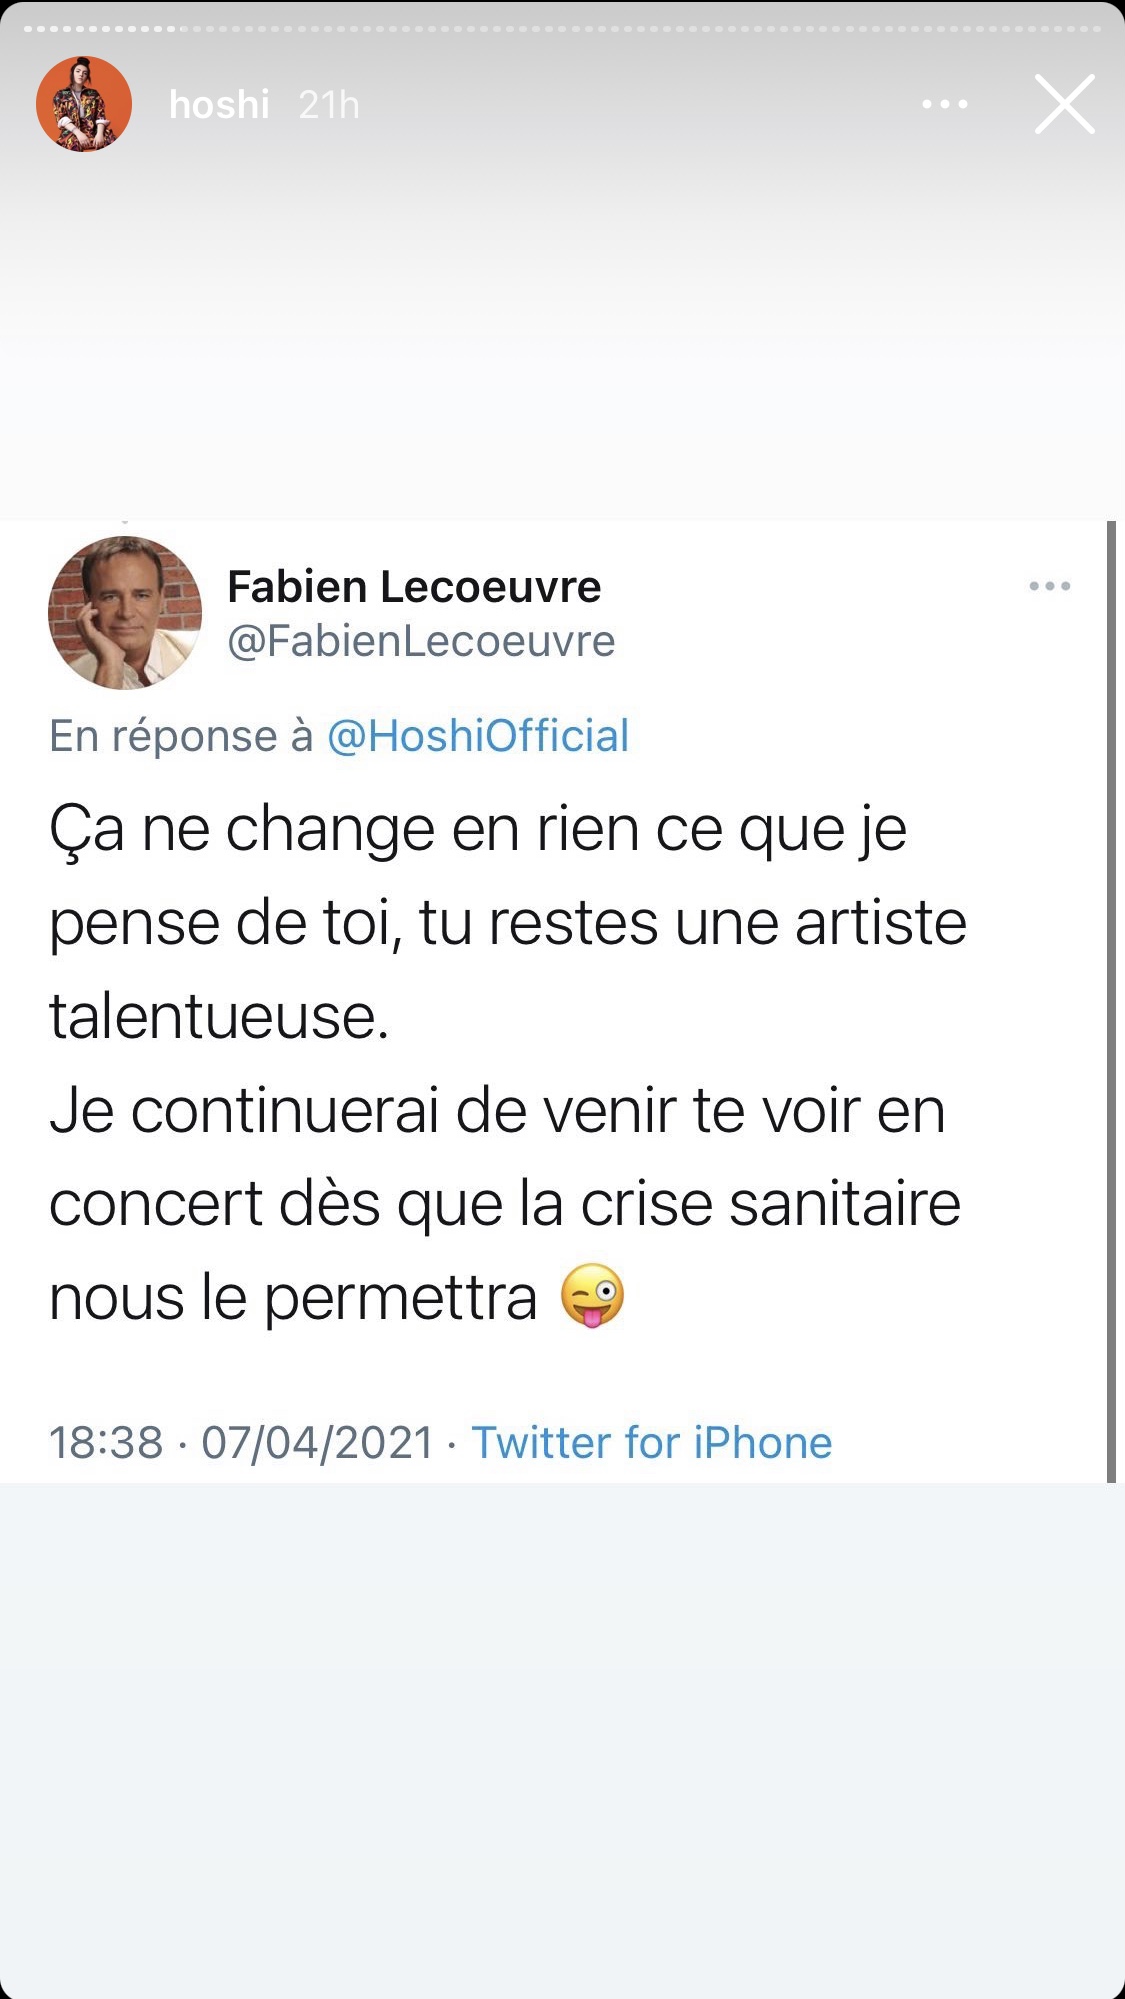1125x1999 pixels.
Task: Click the 21h story timestamp
Action: point(329,104)
